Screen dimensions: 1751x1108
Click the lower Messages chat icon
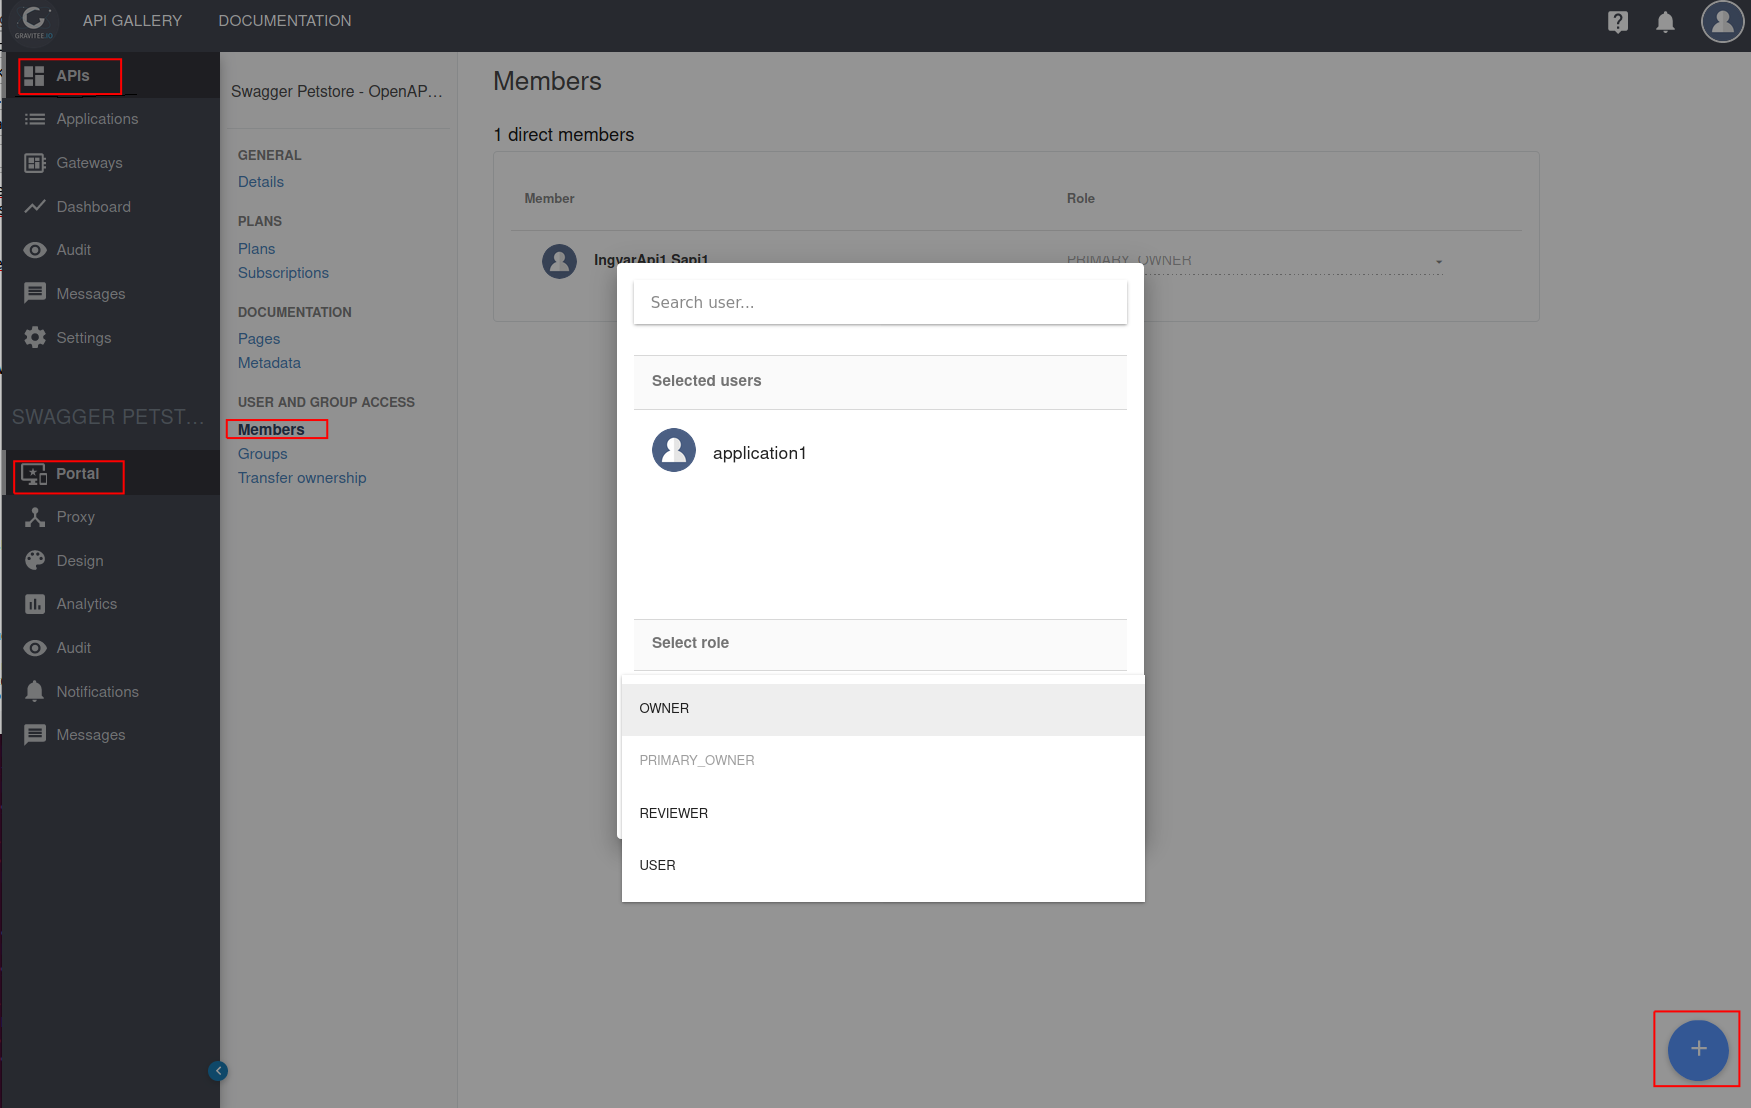[35, 735]
